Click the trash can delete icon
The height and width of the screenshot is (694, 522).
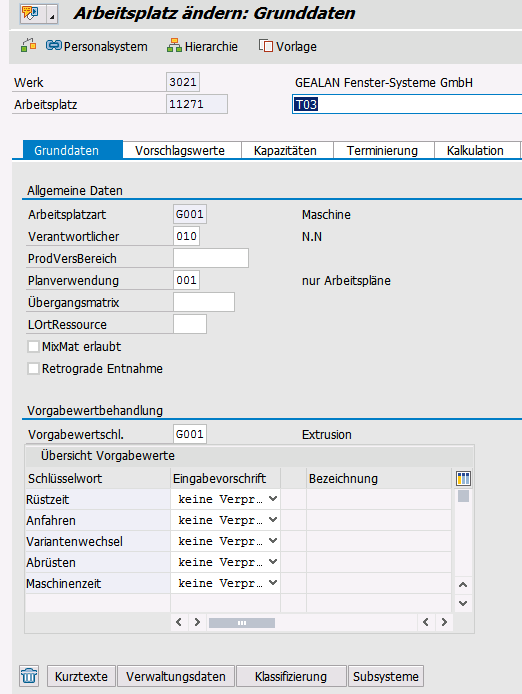(x=29, y=676)
